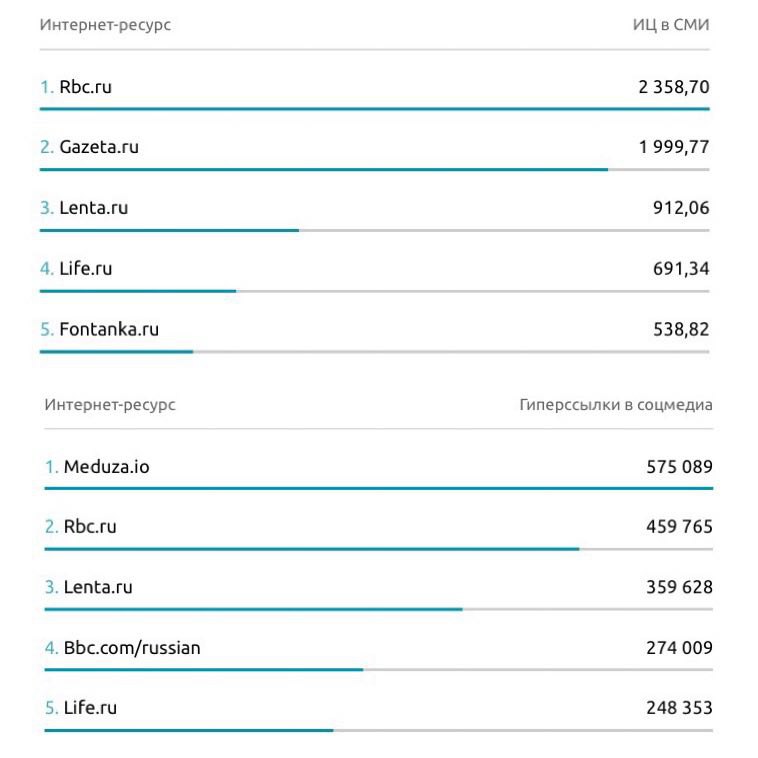Click Lenta.ru in the Гиперссылки в соцмедиа table
The width and height of the screenshot is (758, 758).
[x=97, y=587]
